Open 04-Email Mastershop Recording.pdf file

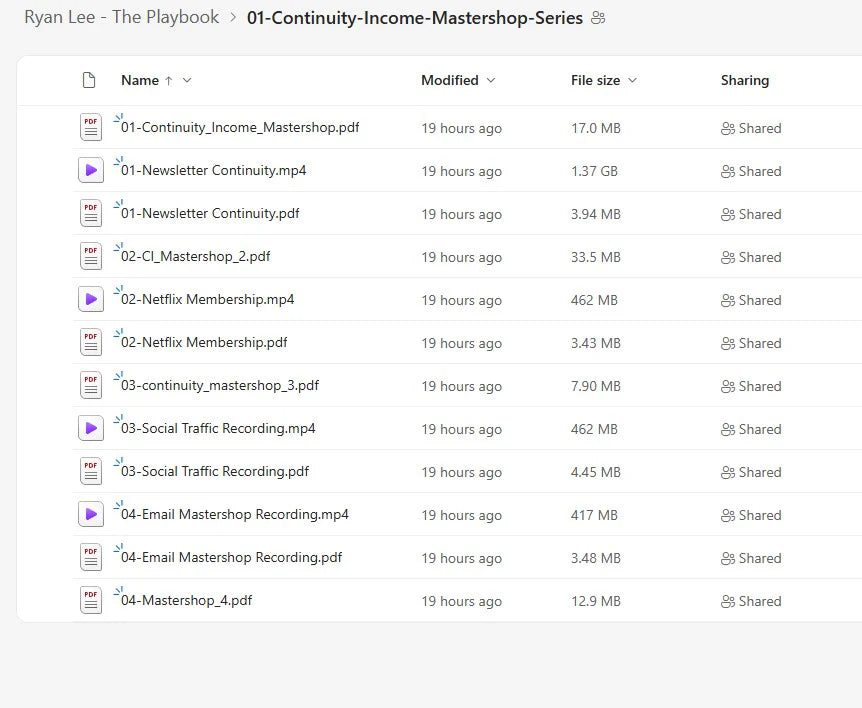231,558
